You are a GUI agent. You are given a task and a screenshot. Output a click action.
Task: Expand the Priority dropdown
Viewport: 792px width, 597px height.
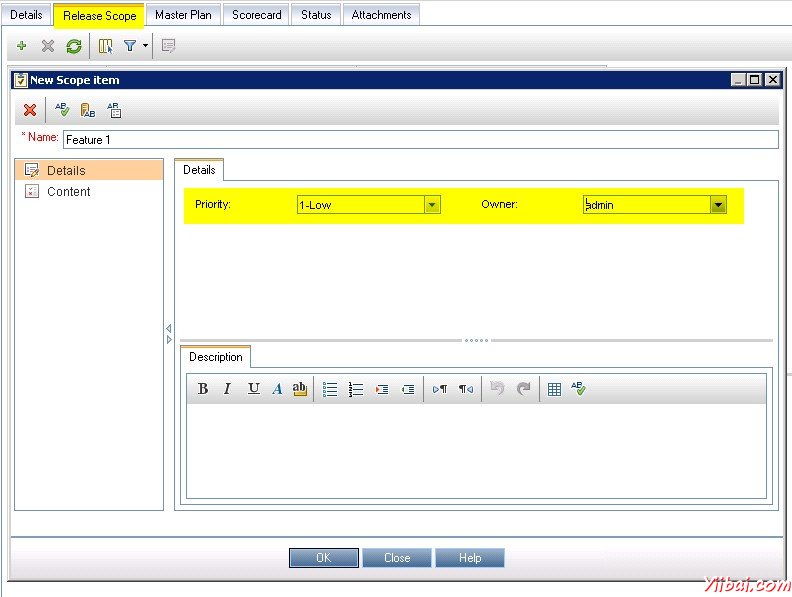[x=432, y=205]
